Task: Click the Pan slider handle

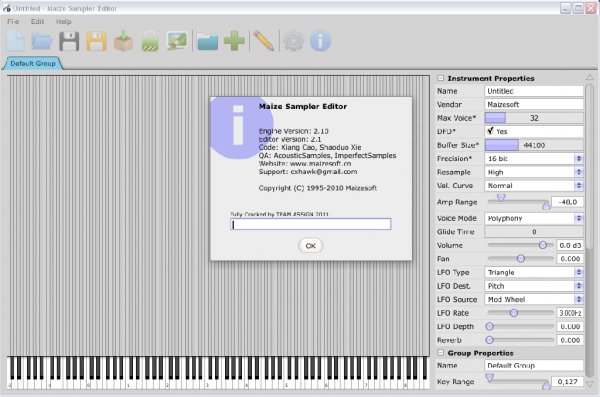Action: (x=520, y=259)
